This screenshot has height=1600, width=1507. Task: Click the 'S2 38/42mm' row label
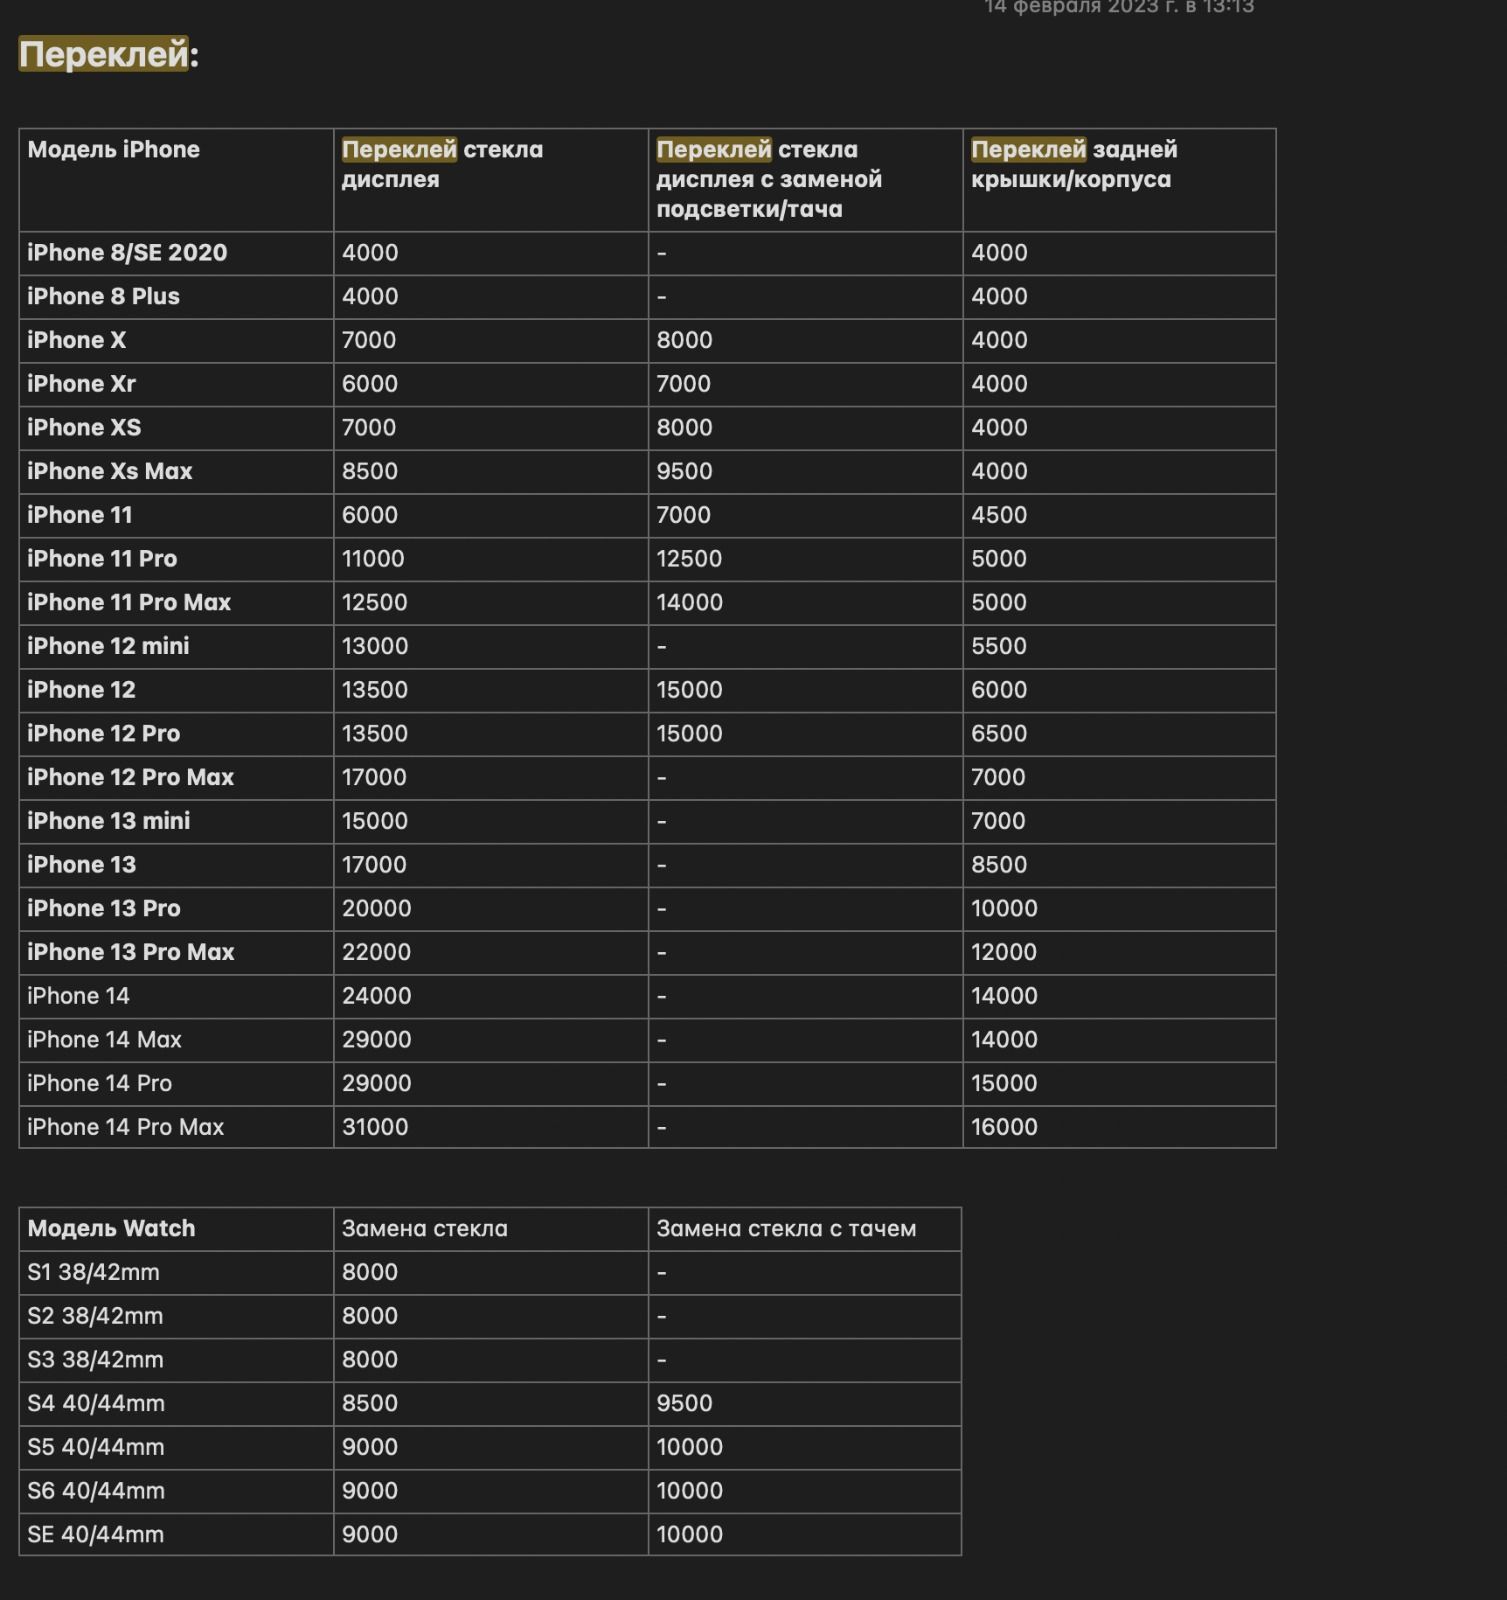[x=95, y=1316]
